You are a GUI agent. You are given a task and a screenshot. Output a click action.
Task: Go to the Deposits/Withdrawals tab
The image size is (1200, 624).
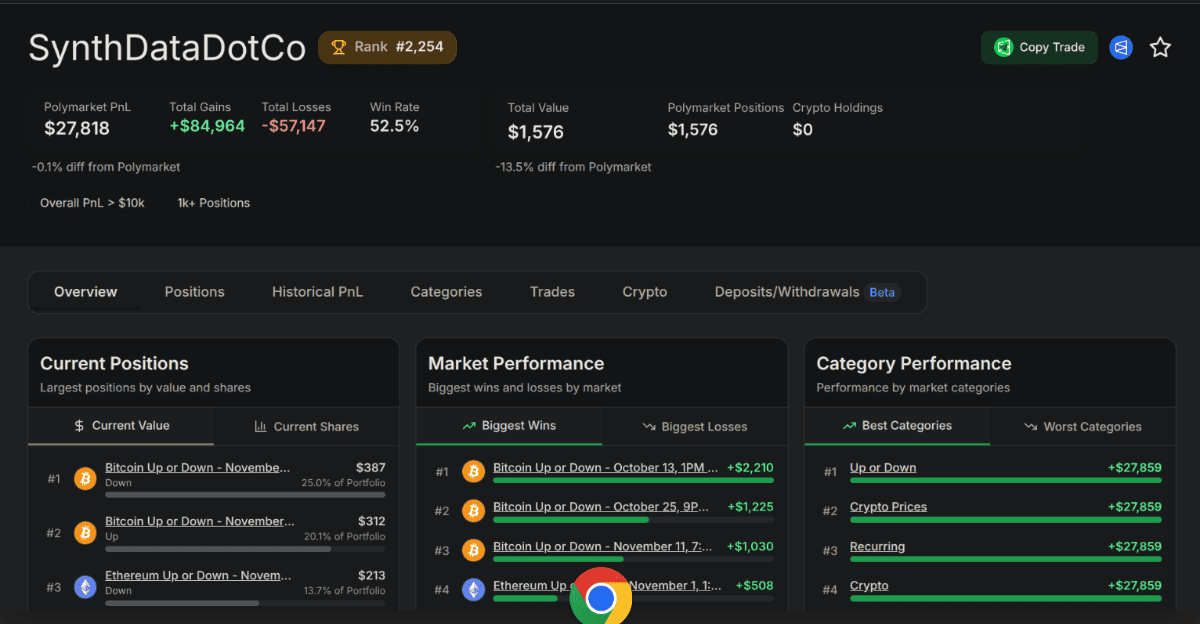[786, 292]
